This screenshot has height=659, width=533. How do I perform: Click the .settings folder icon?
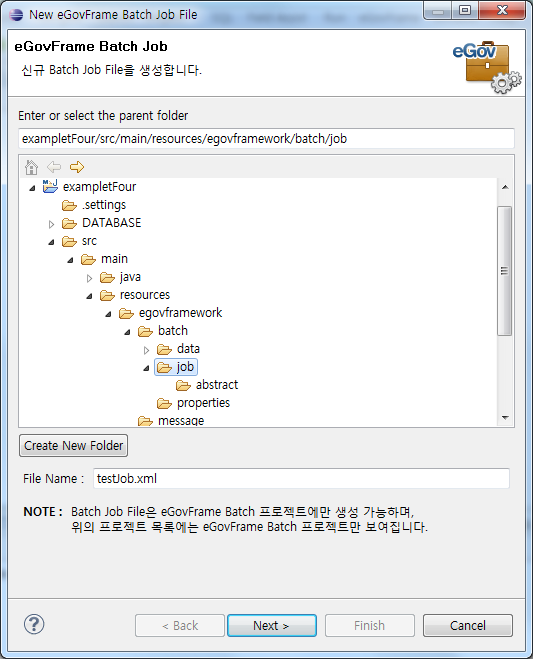click(x=69, y=205)
